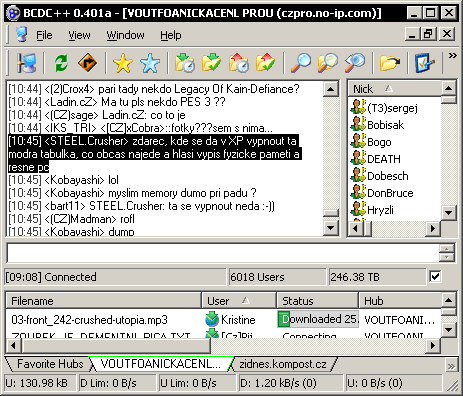
Task: Open the View menu
Action: click(79, 35)
